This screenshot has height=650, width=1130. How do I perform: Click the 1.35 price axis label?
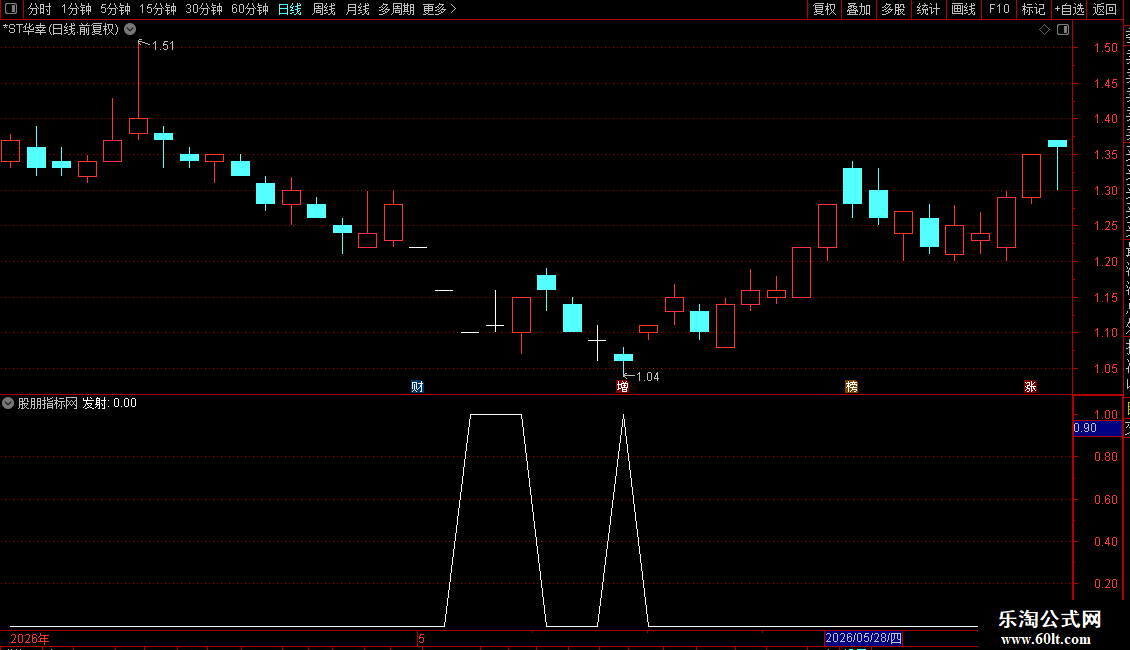(1106, 155)
